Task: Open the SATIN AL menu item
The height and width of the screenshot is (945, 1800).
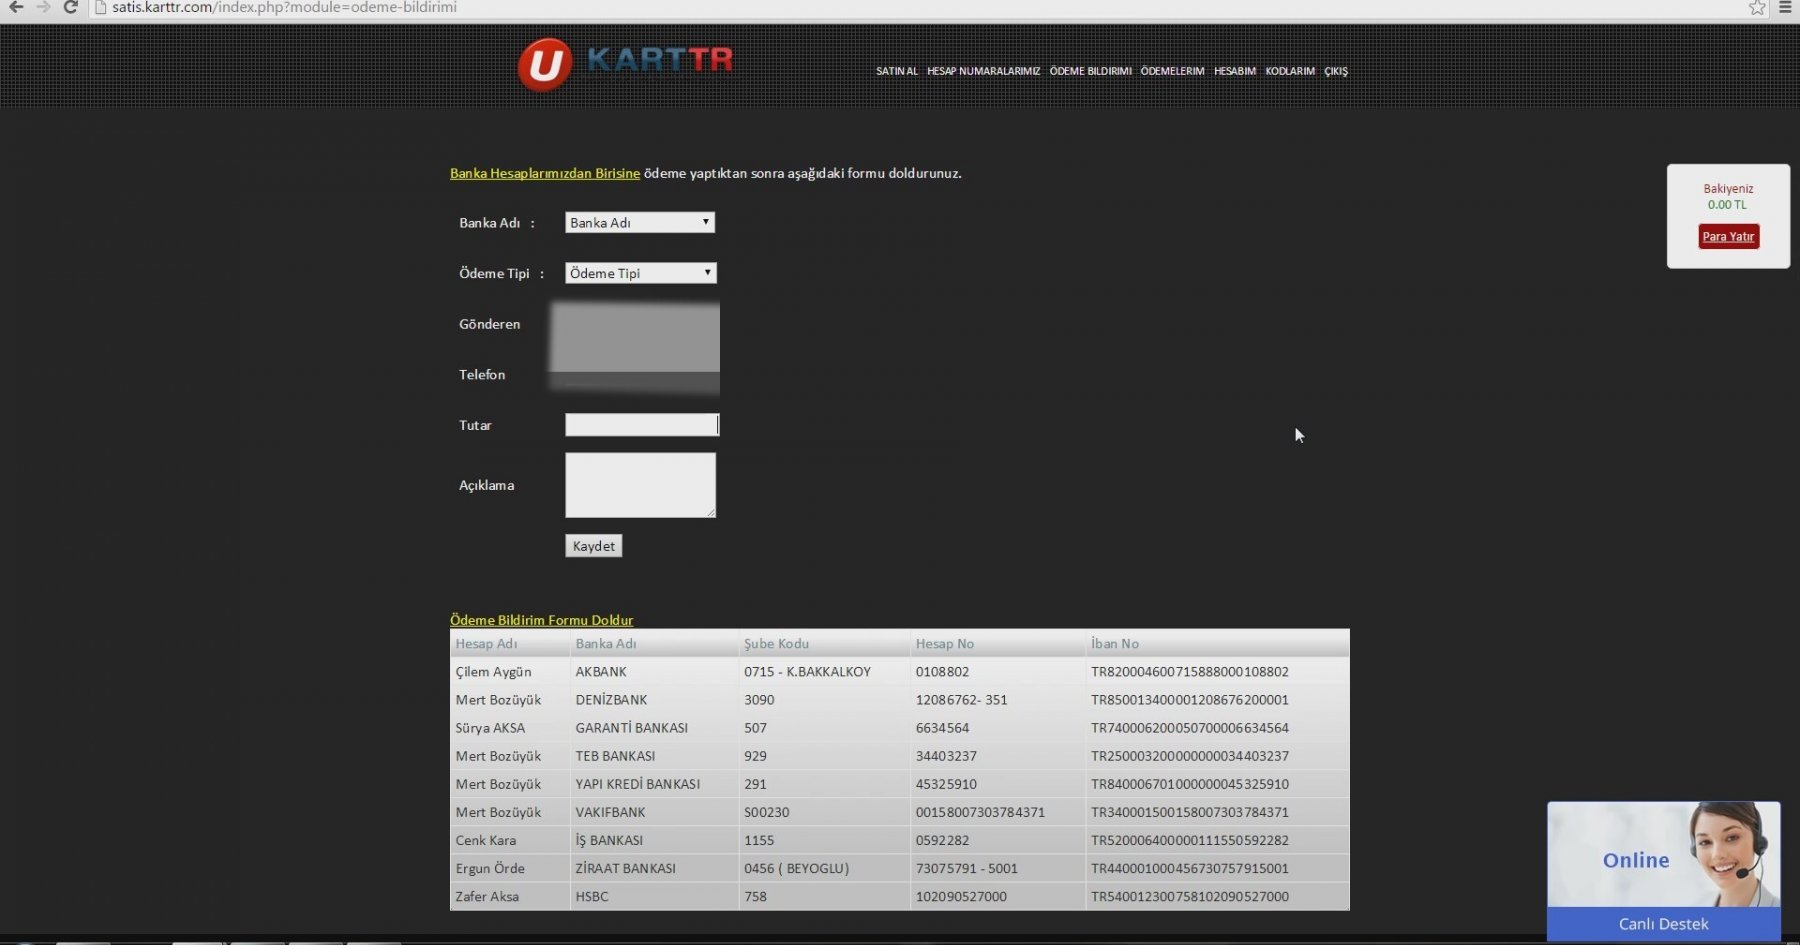Action: [x=897, y=71]
